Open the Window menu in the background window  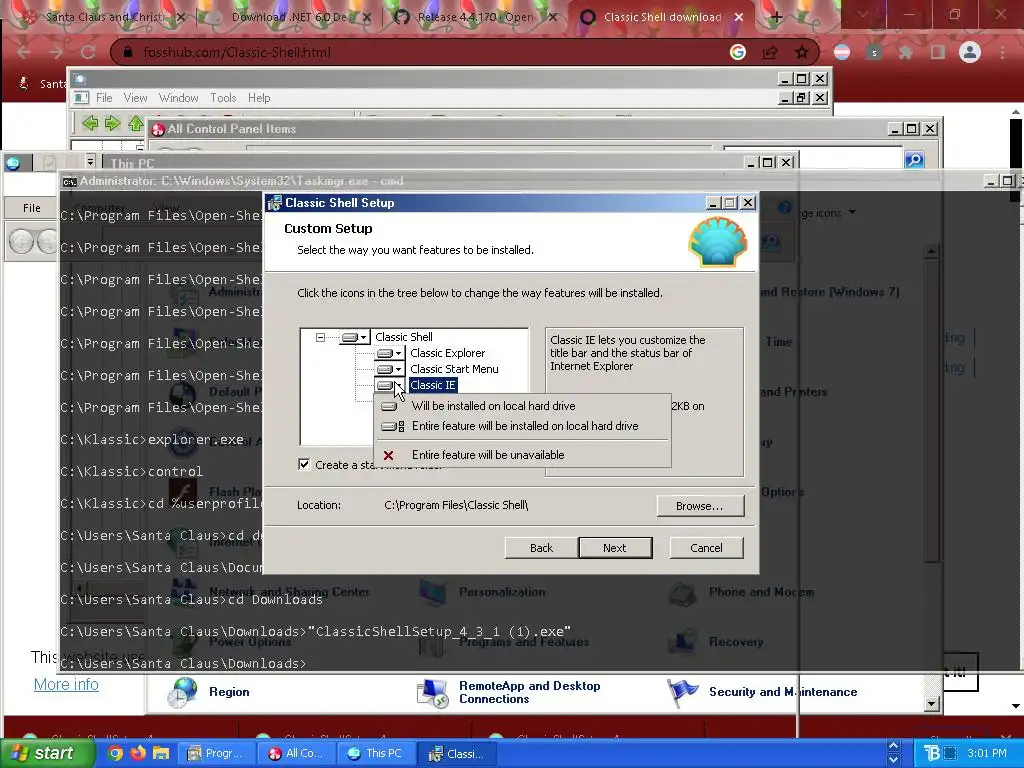coord(178,98)
